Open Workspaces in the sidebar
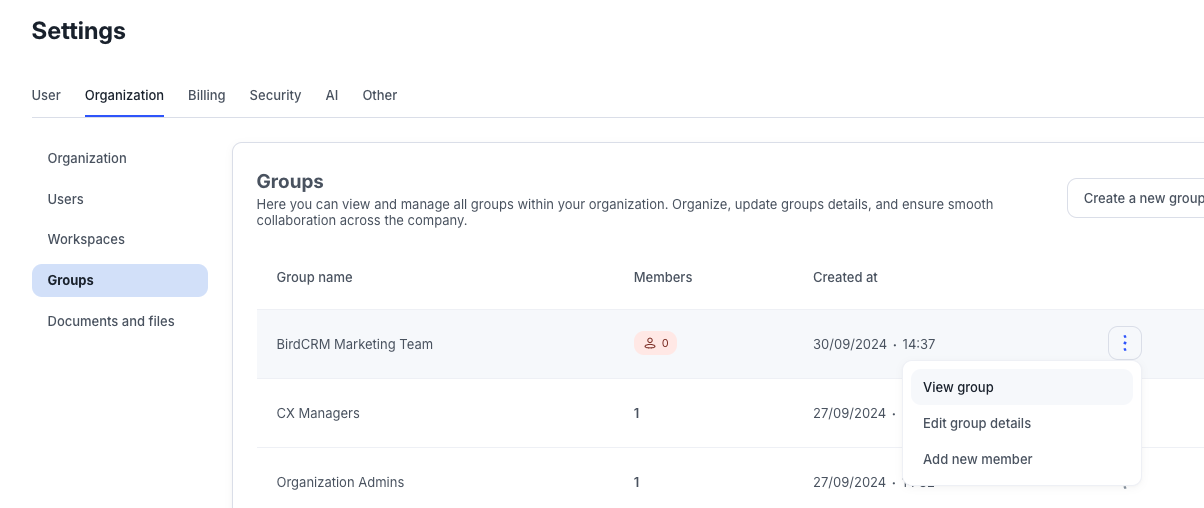This screenshot has height=508, width=1204. [86, 240]
